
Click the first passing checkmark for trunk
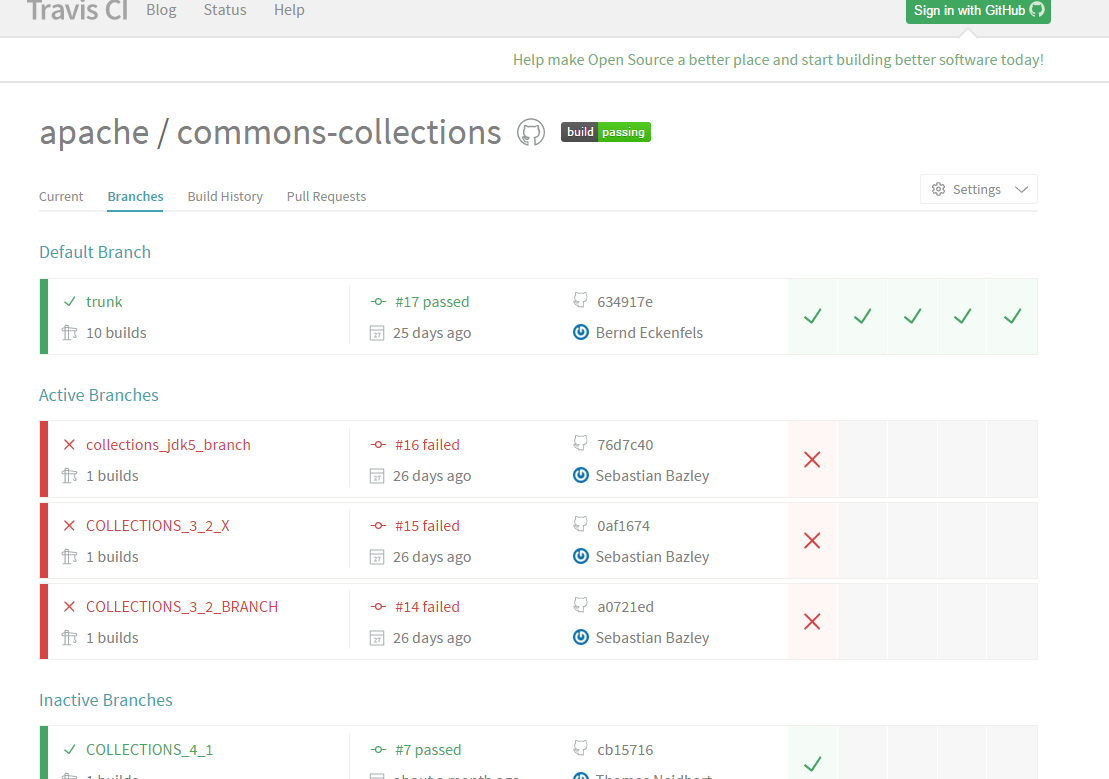coord(813,316)
